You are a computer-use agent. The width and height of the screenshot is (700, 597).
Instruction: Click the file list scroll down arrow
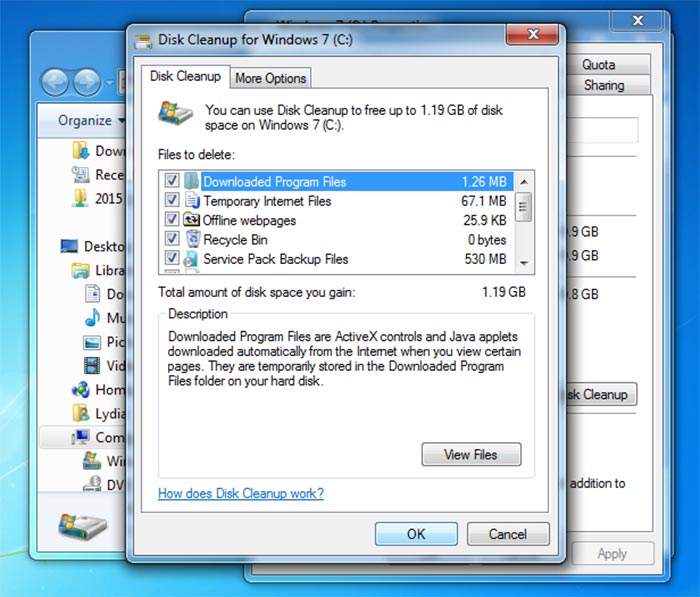pos(524,263)
